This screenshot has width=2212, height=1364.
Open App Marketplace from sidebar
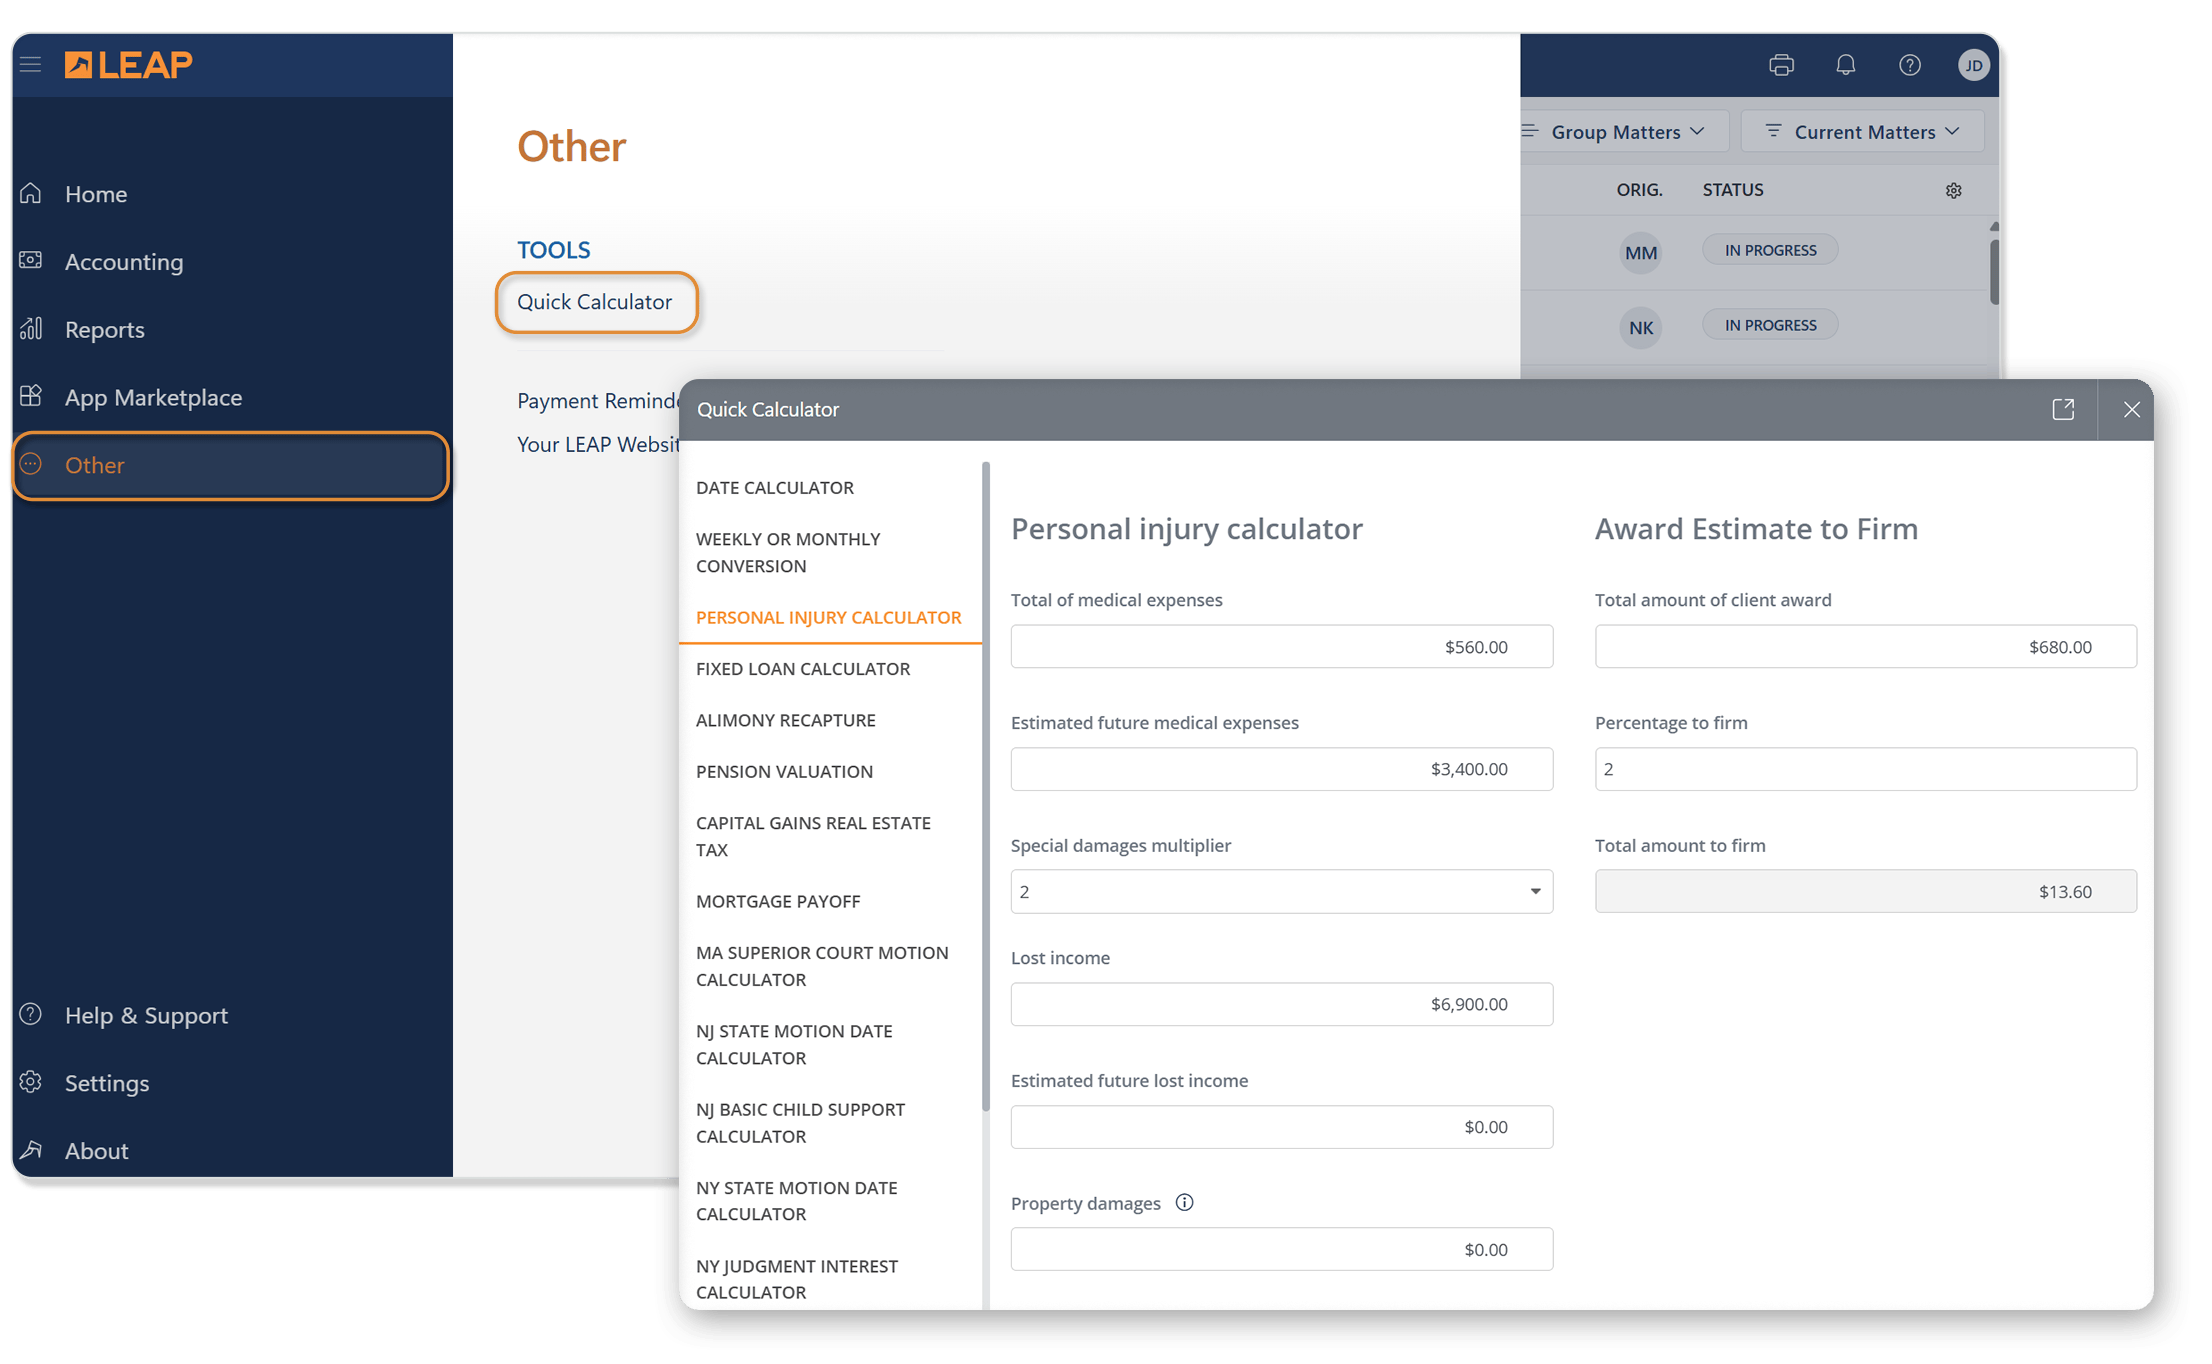pos(153,397)
